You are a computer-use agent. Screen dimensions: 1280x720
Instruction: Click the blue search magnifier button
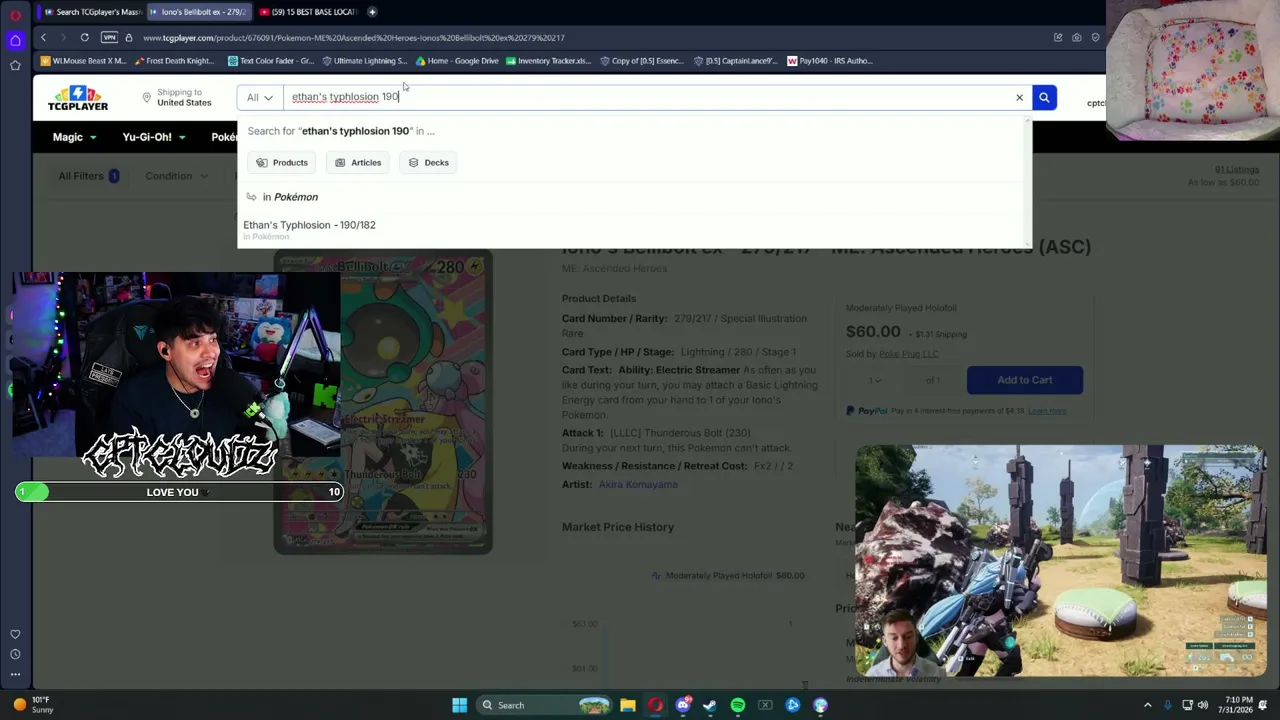coord(1044,97)
